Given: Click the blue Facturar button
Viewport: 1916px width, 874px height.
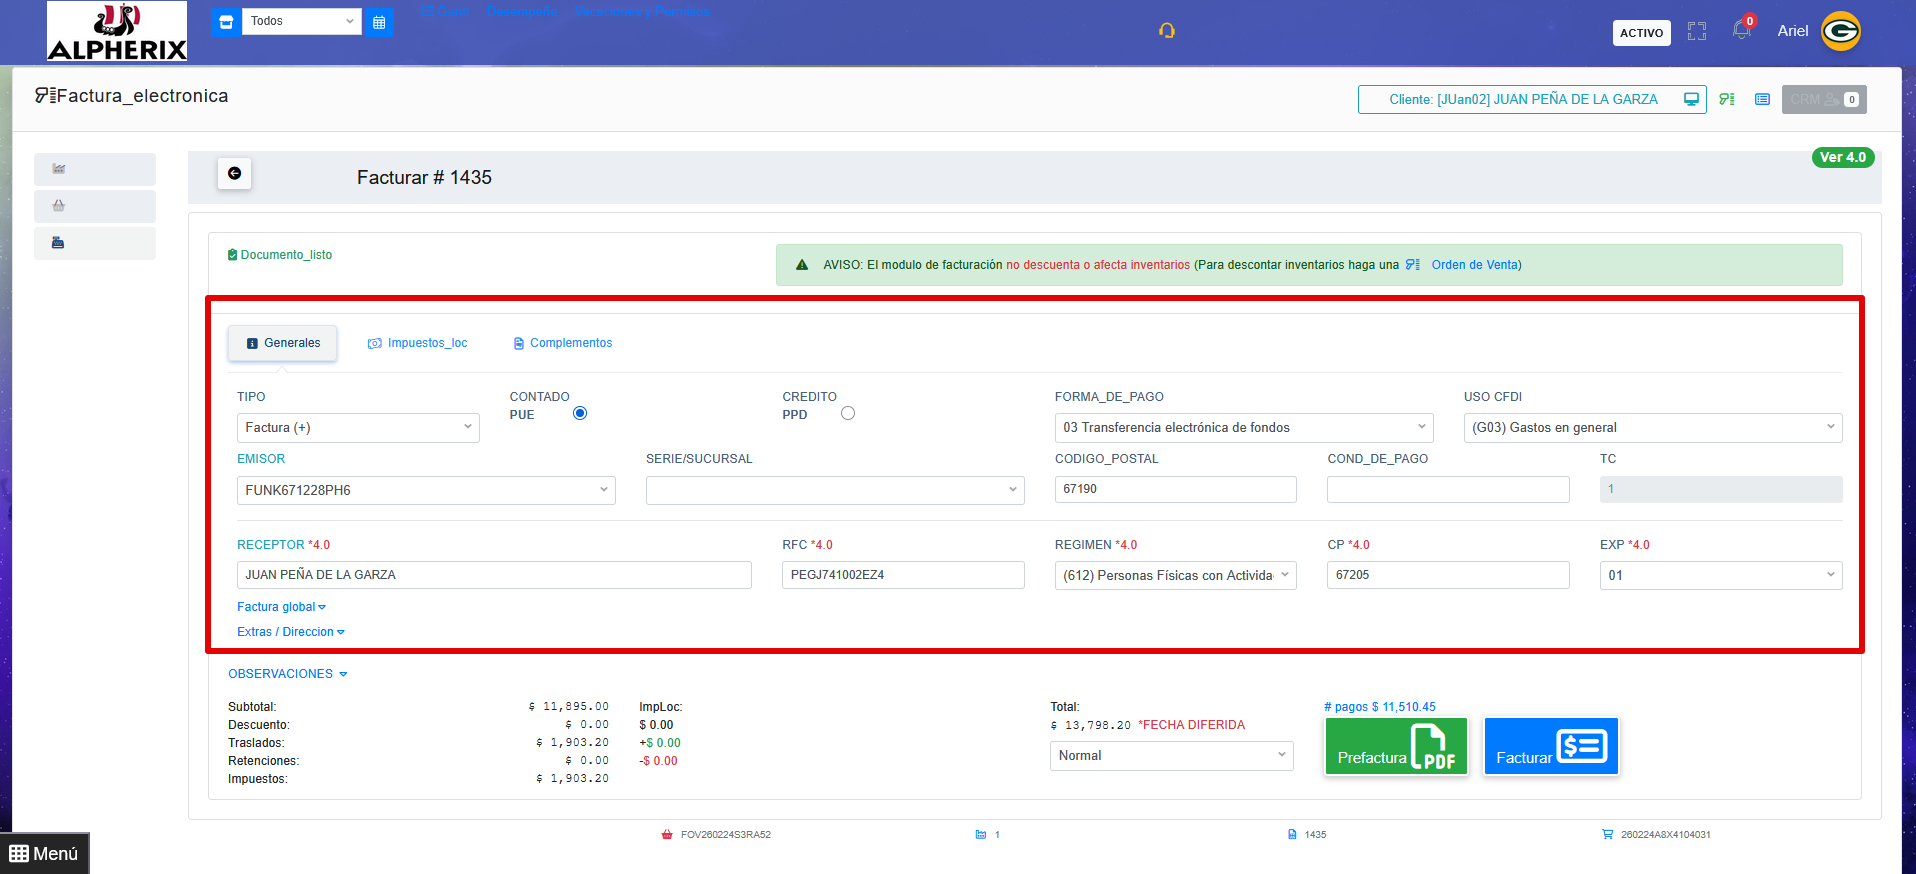Looking at the screenshot, I should (x=1550, y=747).
